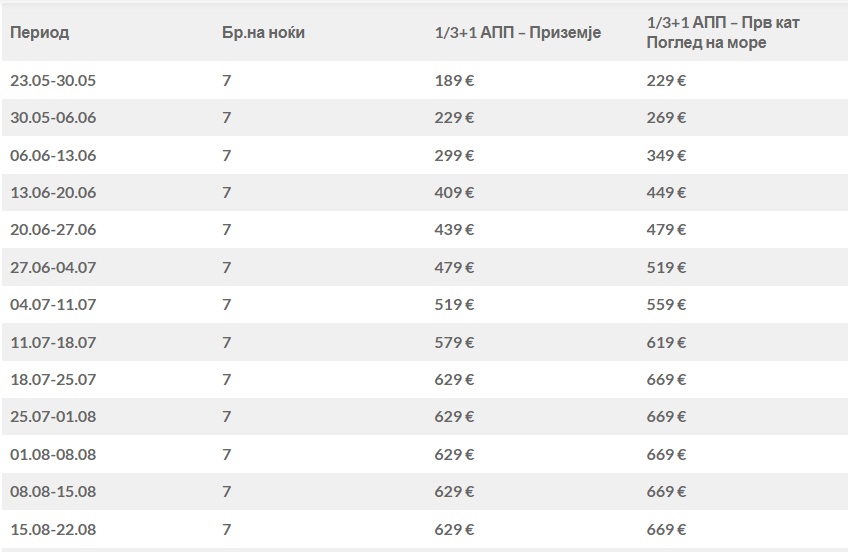Click the 409 € price cell

click(454, 192)
